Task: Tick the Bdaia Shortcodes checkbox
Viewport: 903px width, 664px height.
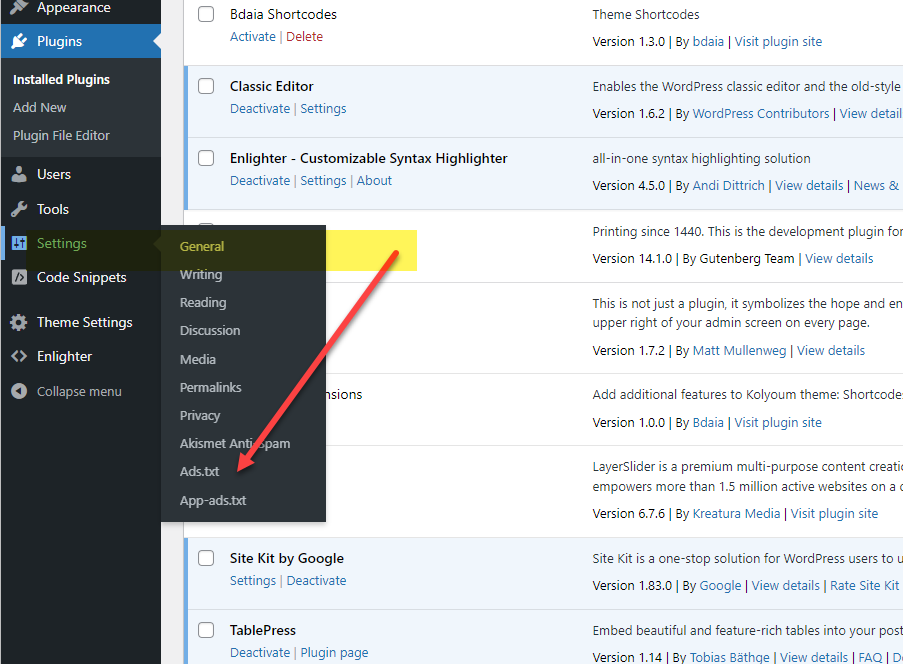Action: click(206, 14)
